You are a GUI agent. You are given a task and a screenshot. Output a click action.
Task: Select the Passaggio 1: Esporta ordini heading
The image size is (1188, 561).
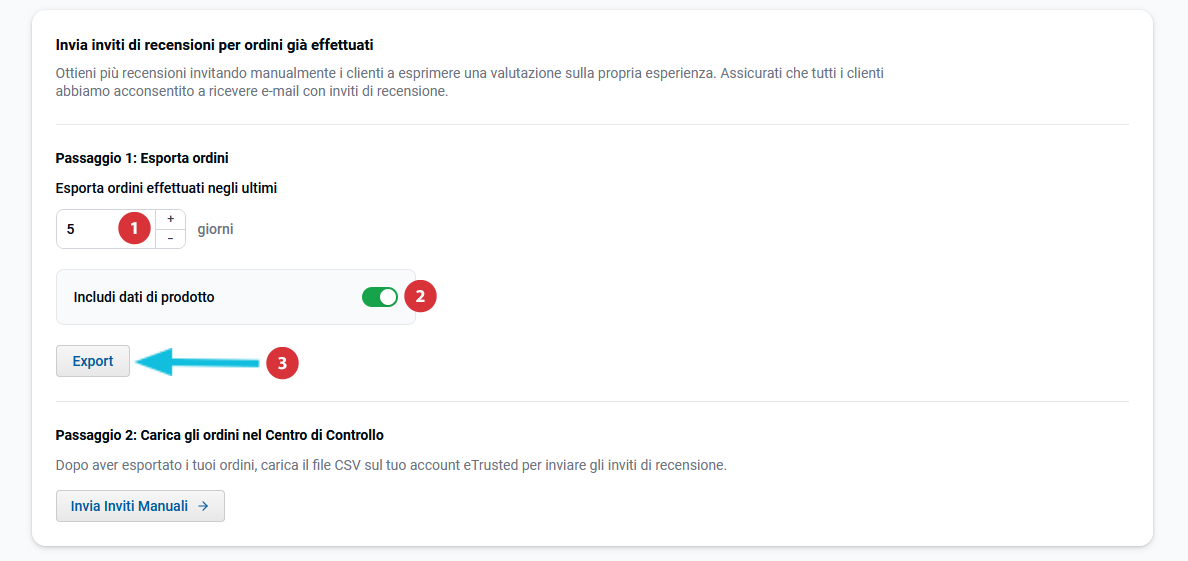(143, 157)
